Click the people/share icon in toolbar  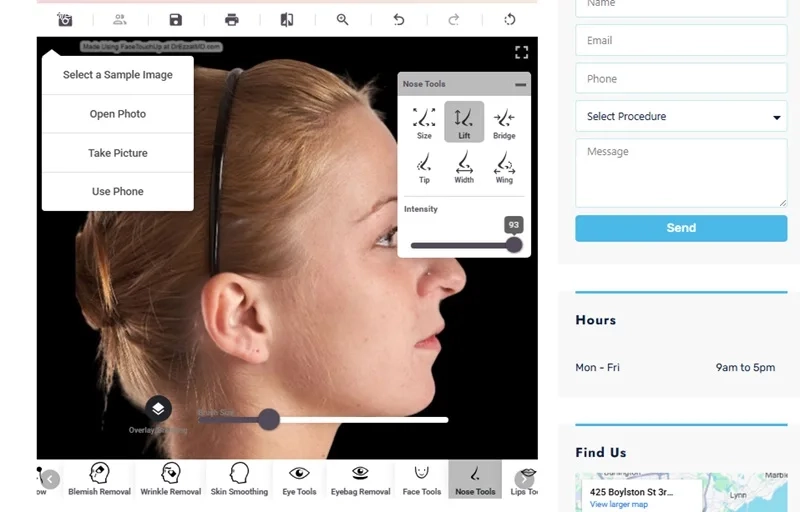tap(119, 19)
